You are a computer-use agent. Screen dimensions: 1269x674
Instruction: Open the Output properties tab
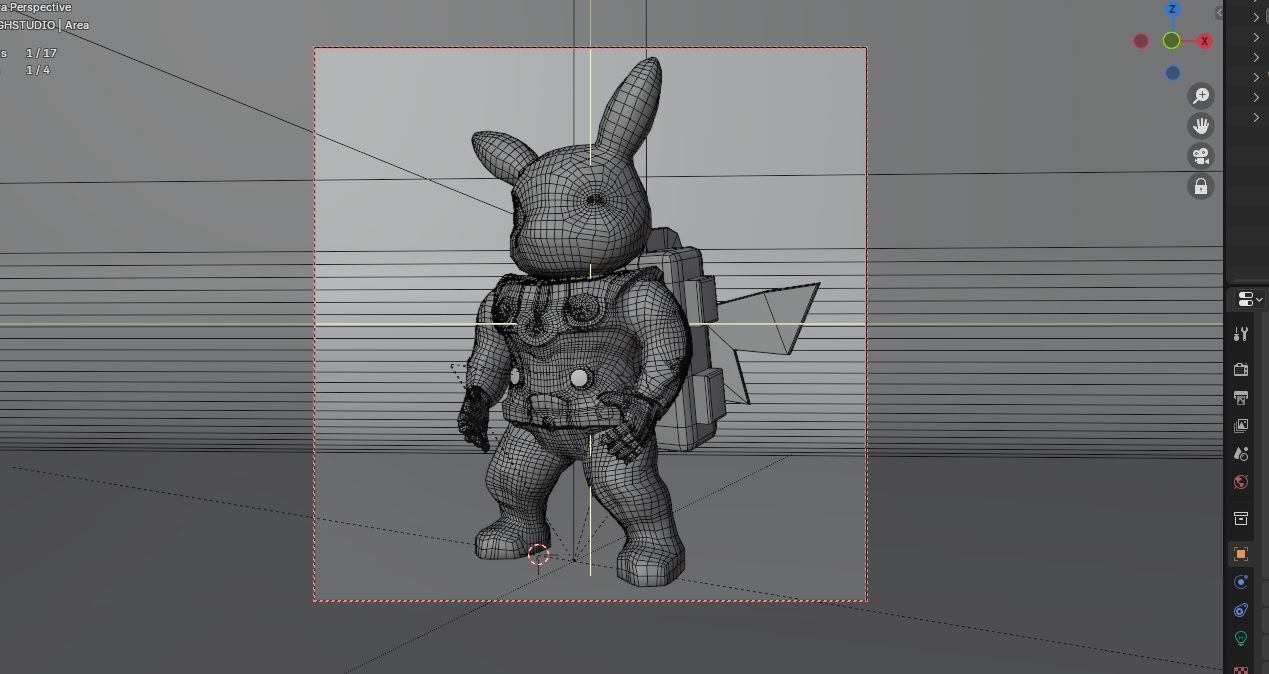pyautogui.click(x=1241, y=398)
